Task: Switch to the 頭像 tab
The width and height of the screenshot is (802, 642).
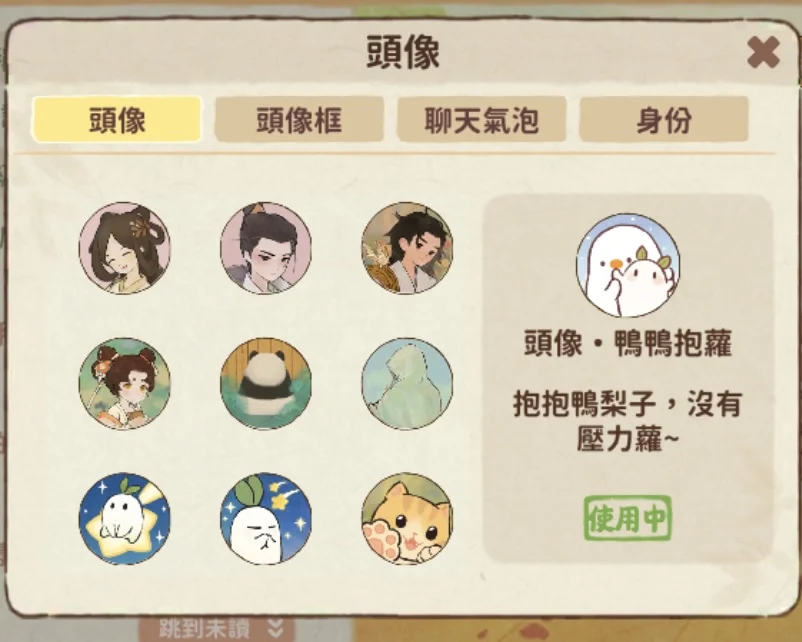Action: coord(117,119)
